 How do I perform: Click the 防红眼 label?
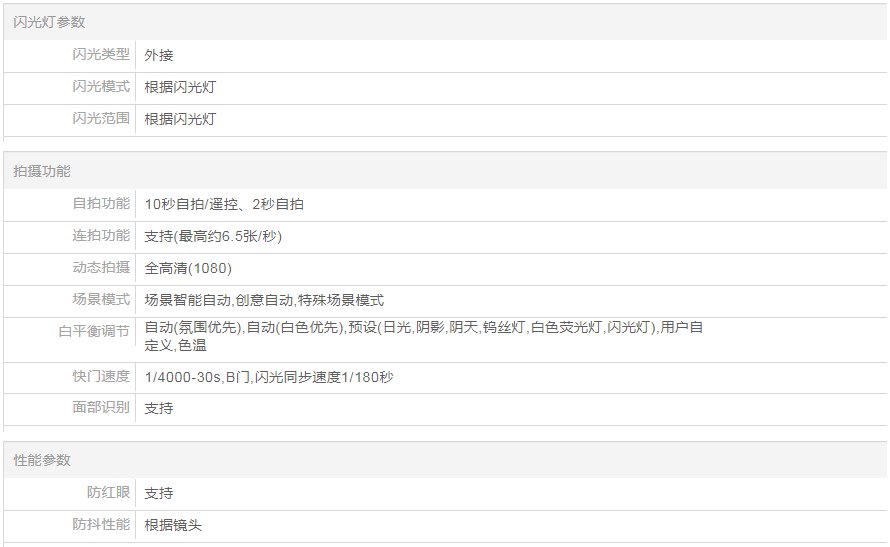[x=107, y=493]
